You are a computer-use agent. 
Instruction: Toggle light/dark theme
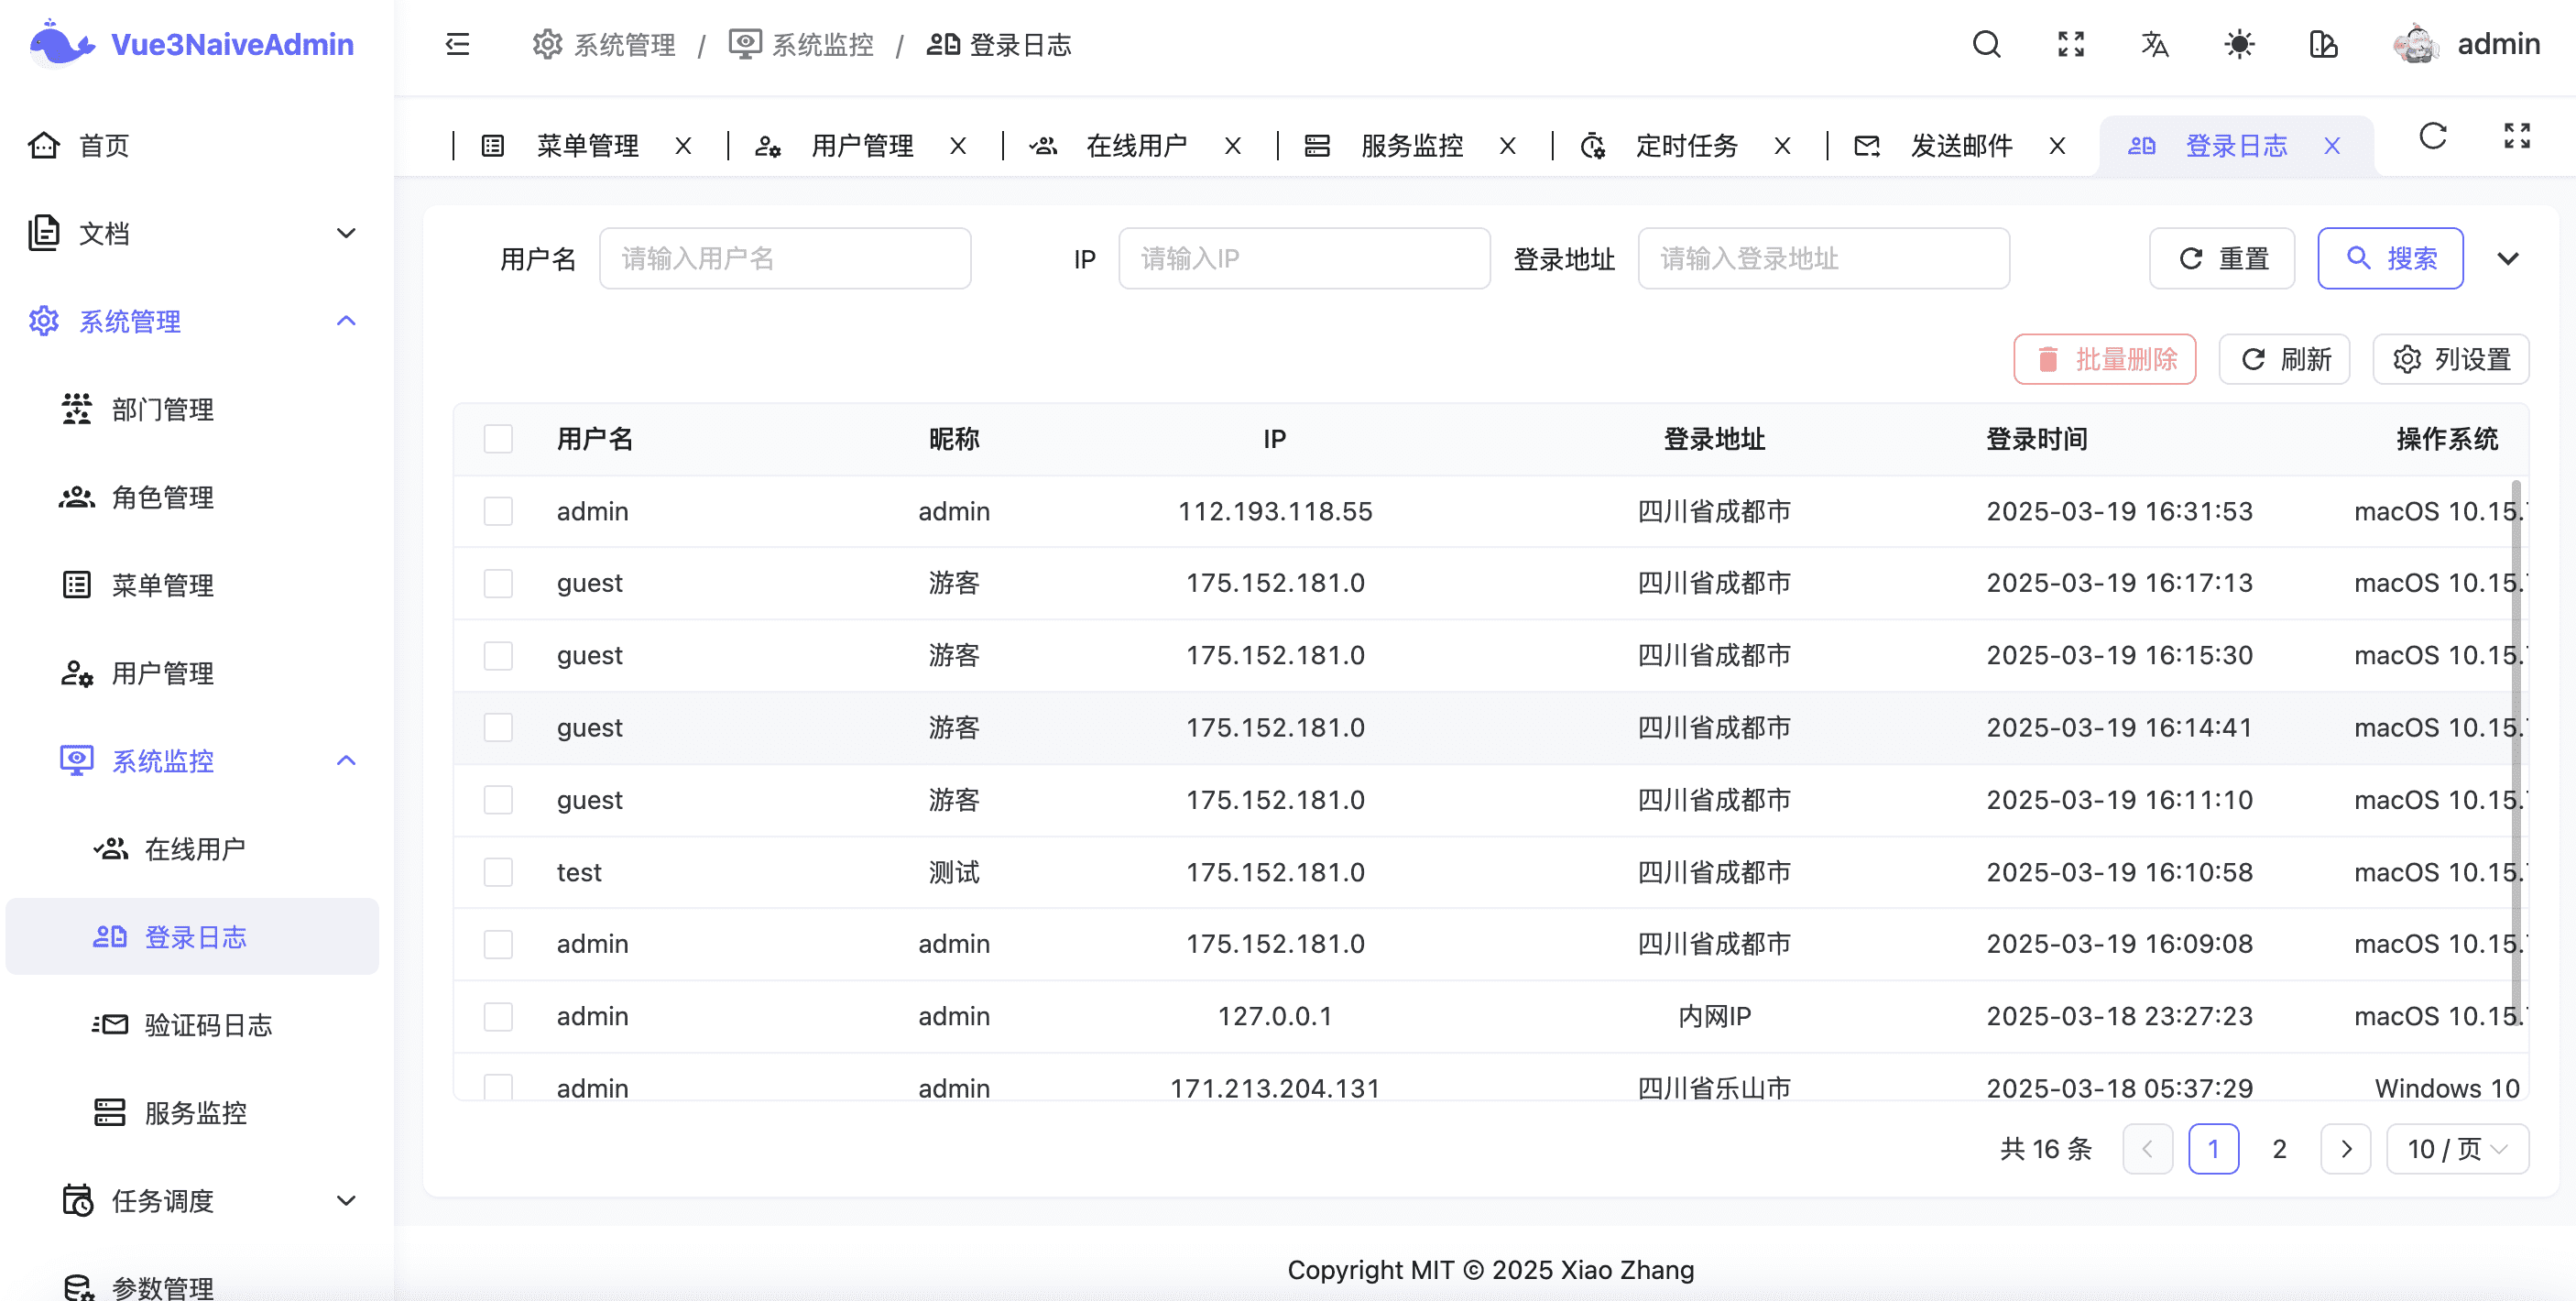[x=2240, y=44]
